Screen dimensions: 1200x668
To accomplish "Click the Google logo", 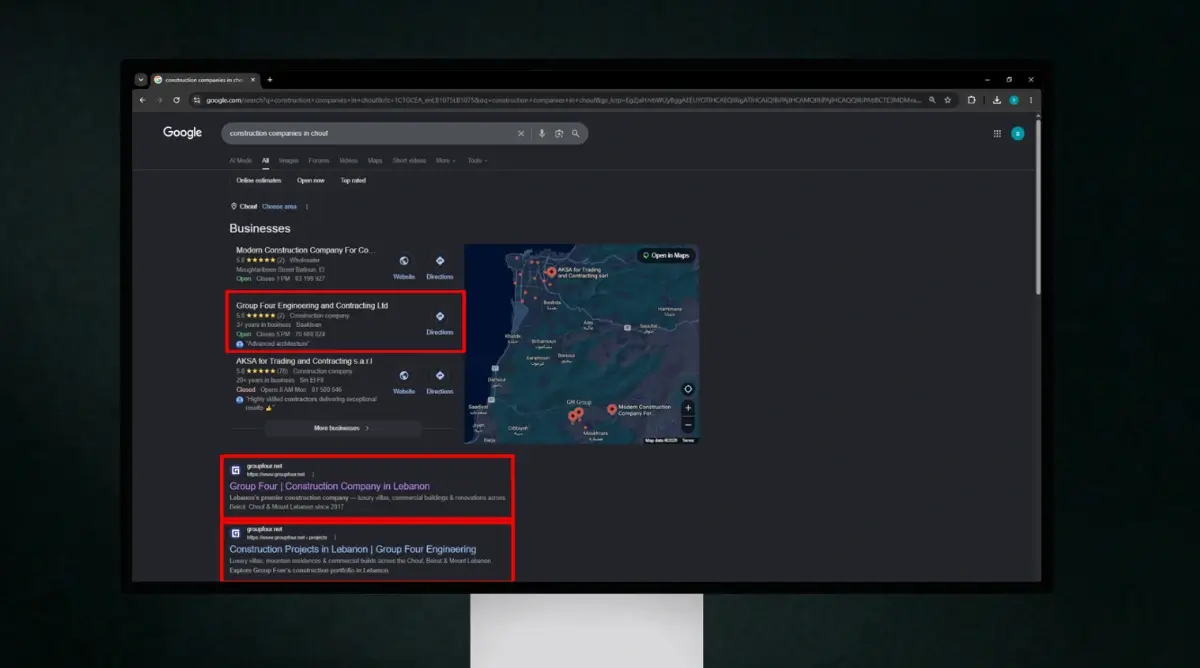I will pyautogui.click(x=182, y=132).
